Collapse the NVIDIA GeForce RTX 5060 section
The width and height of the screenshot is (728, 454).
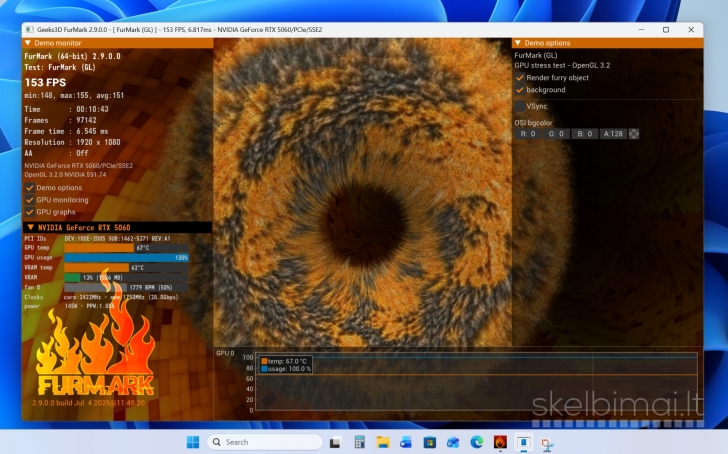pos(29,228)
